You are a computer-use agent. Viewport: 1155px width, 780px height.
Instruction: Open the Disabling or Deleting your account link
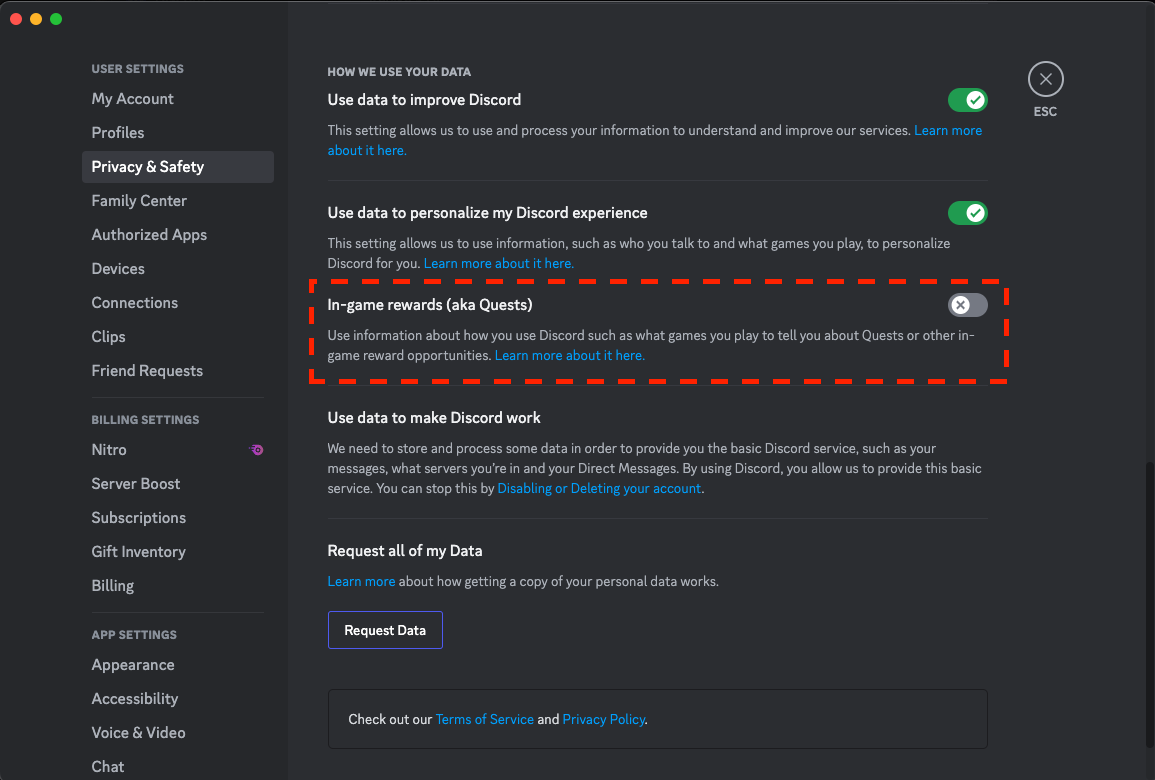(x=599, y=488)
